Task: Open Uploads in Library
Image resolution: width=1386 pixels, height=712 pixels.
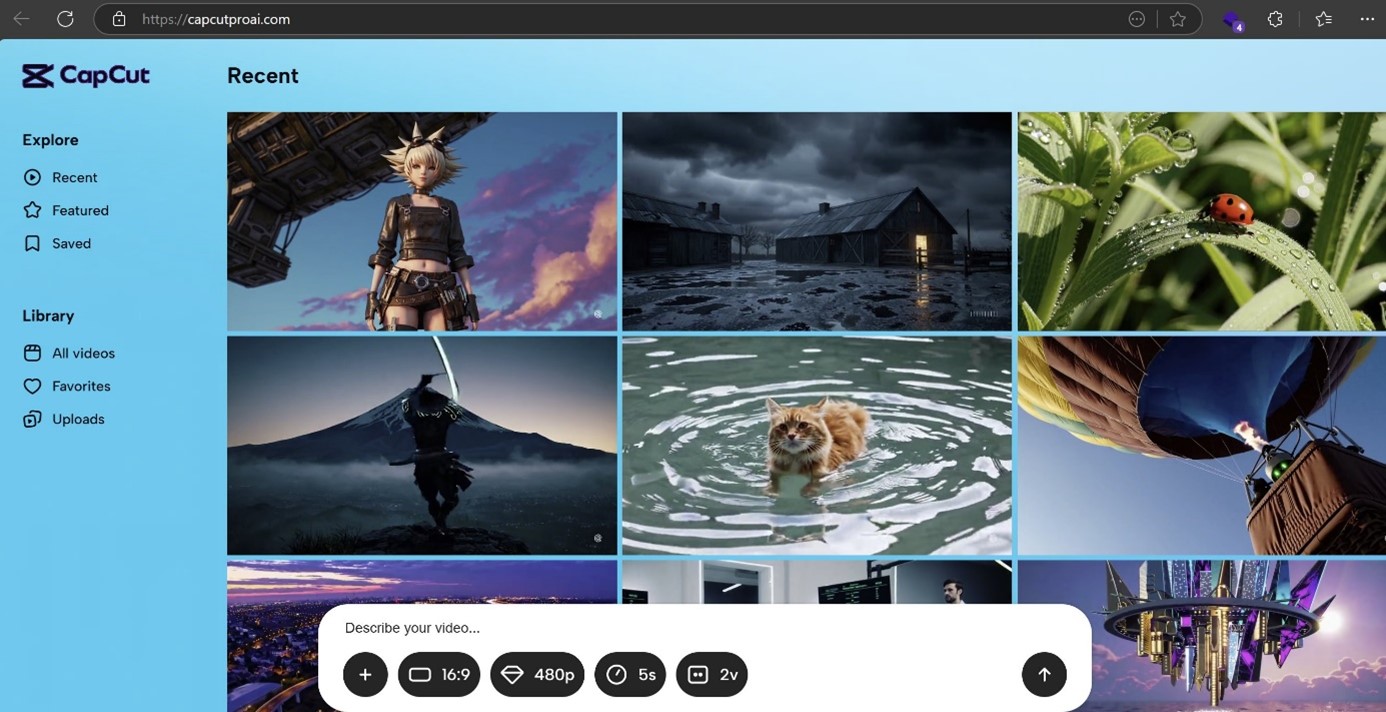Action: (64, 419)
